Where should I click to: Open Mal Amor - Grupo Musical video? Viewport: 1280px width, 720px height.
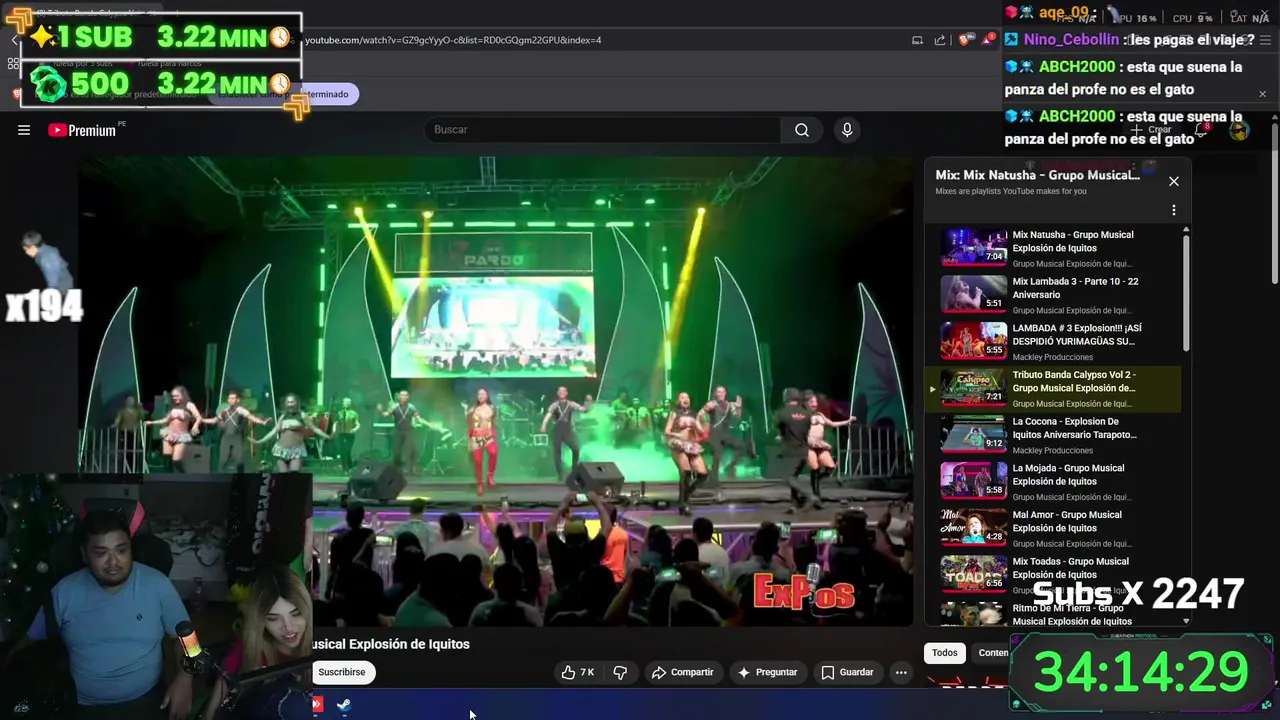tap(1067, 521)
